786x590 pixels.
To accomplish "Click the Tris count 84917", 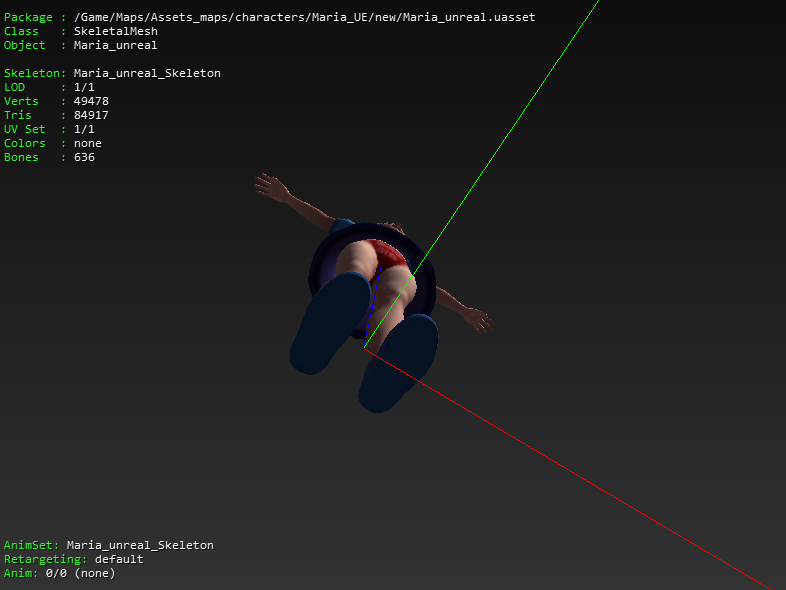I will 91,115.
